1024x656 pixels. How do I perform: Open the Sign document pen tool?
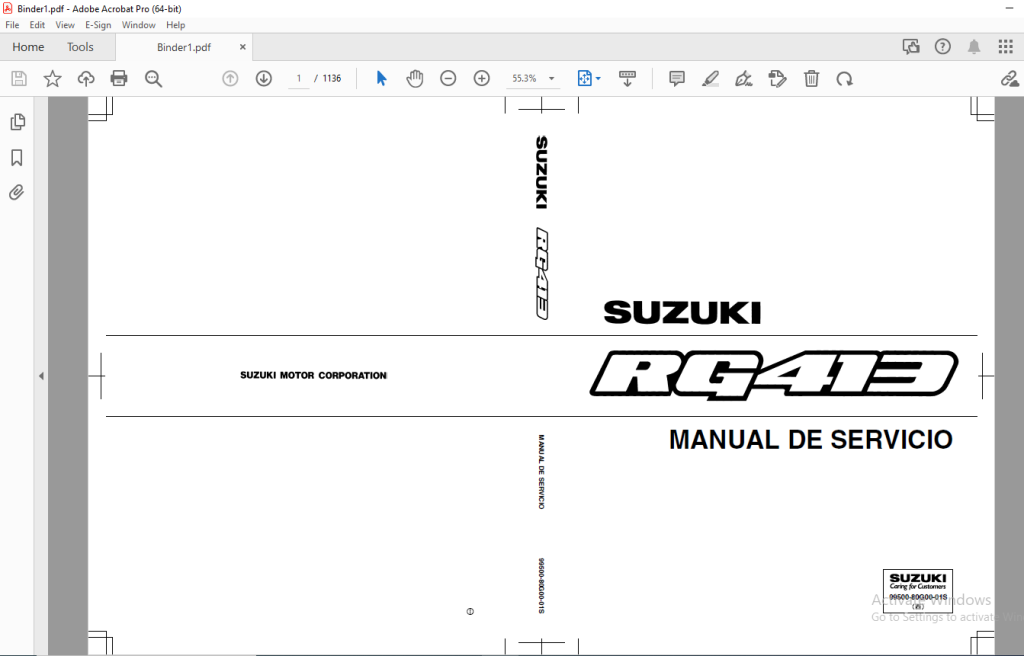pos(744,79)
